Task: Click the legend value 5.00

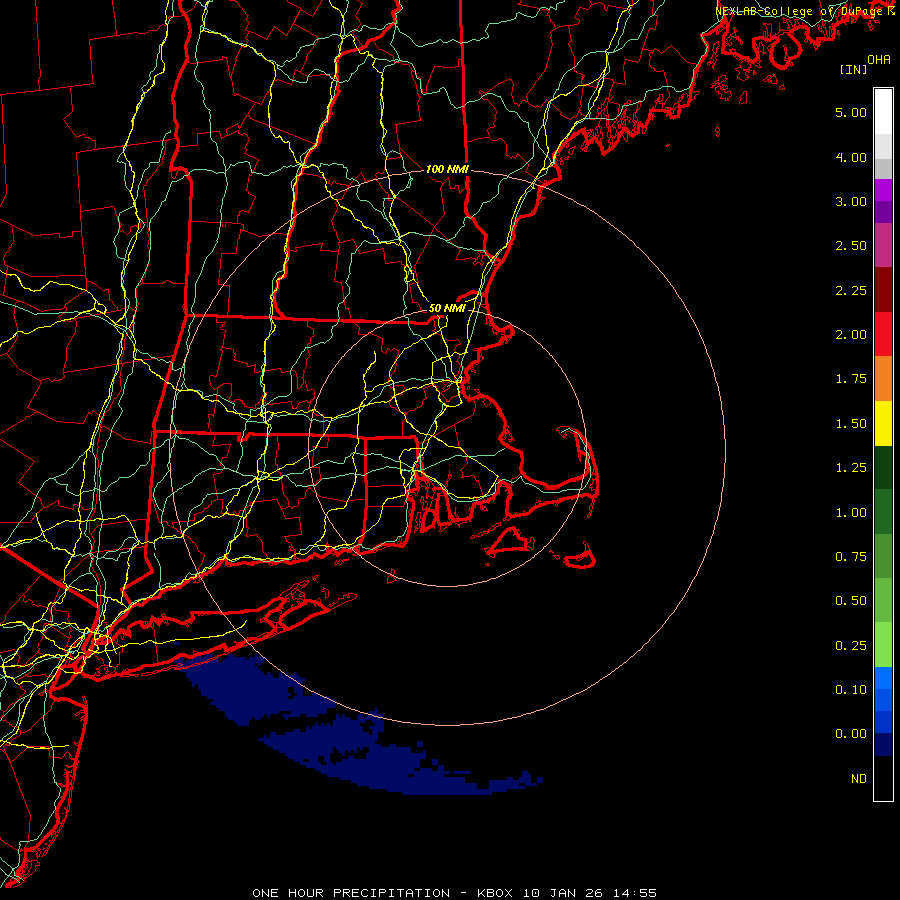Action: pos(851,112)
